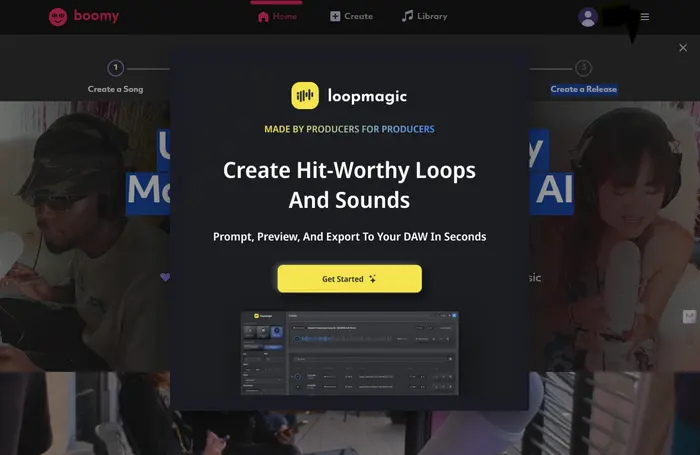Open the Home tab
700x455 pixels.
(277, 17)
